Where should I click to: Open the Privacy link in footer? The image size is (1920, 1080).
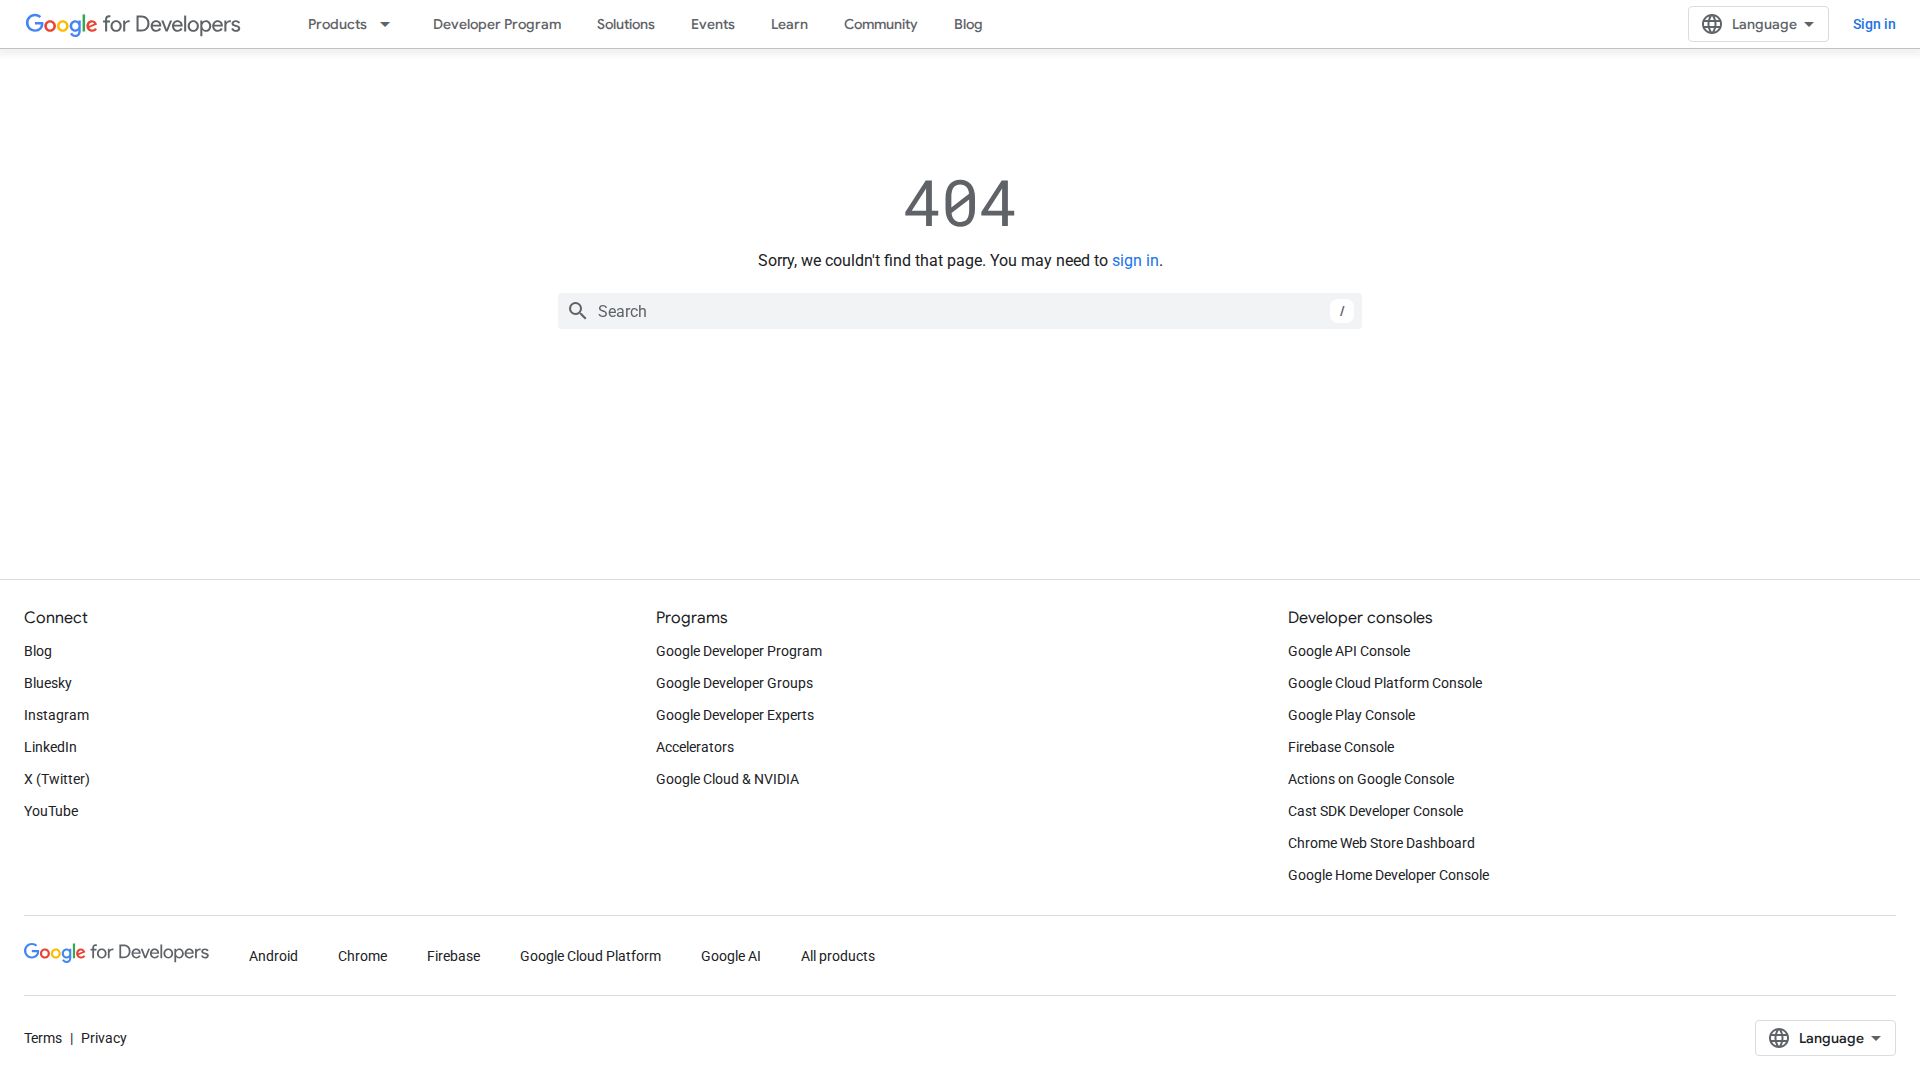[x=103, y=1038]
